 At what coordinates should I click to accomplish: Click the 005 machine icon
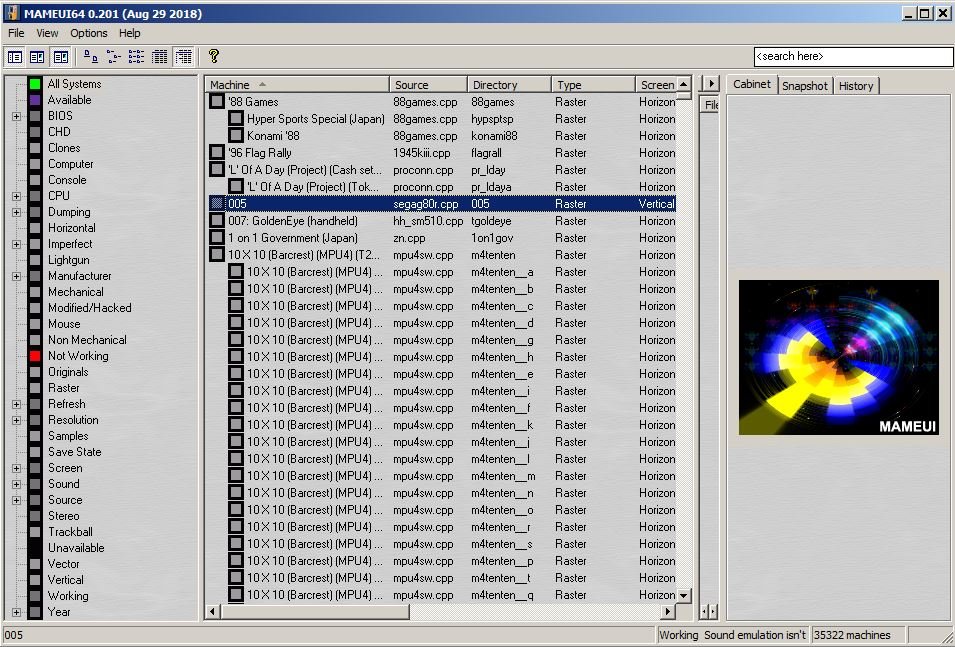pos(217,203)
